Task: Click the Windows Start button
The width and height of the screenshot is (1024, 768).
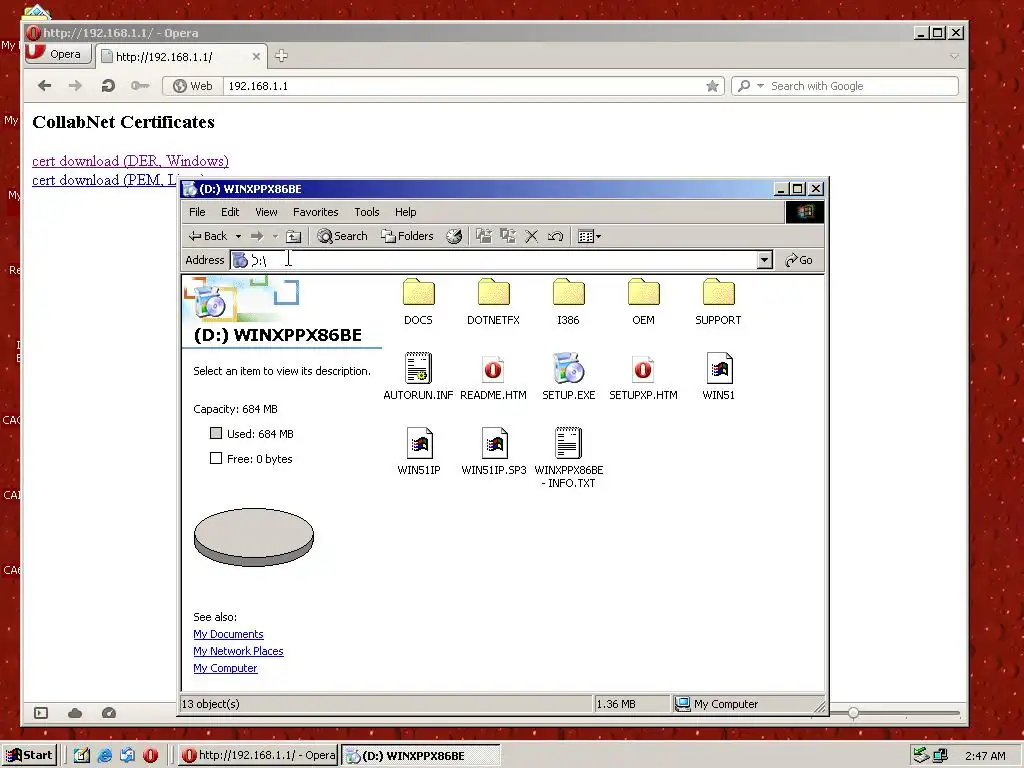Action: pyautogui.click(x=29, y=755)
